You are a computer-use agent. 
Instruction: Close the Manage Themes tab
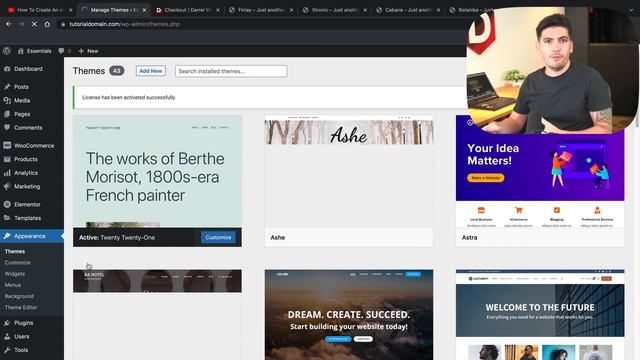tap(144, 10)
